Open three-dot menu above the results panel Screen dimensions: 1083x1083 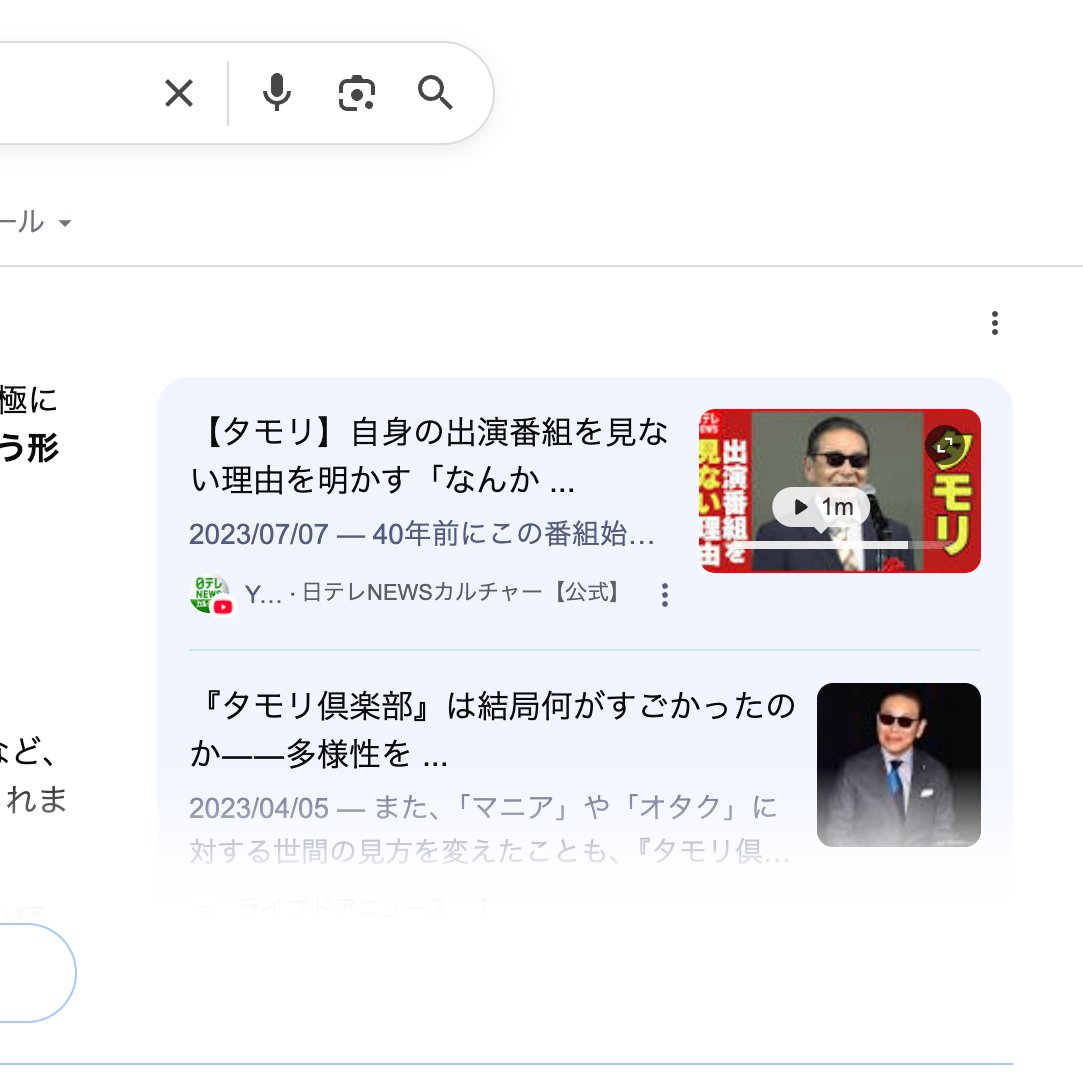click(993, 323)
